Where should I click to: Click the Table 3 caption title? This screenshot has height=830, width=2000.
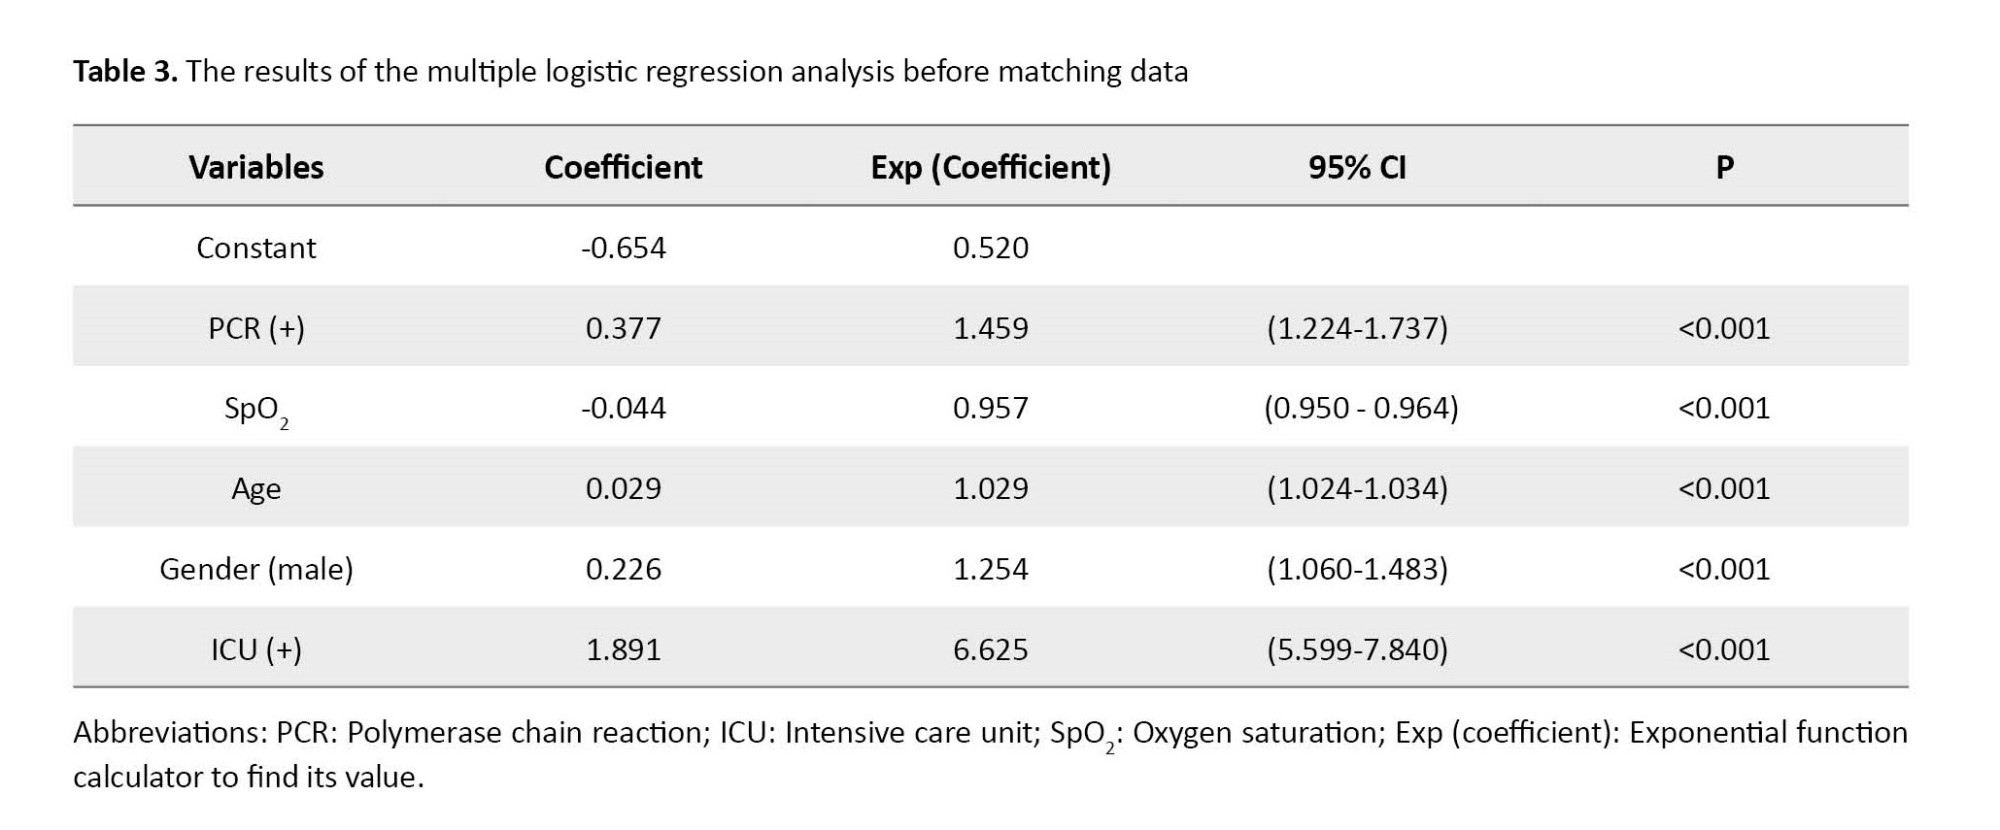[x=630, y=72]
